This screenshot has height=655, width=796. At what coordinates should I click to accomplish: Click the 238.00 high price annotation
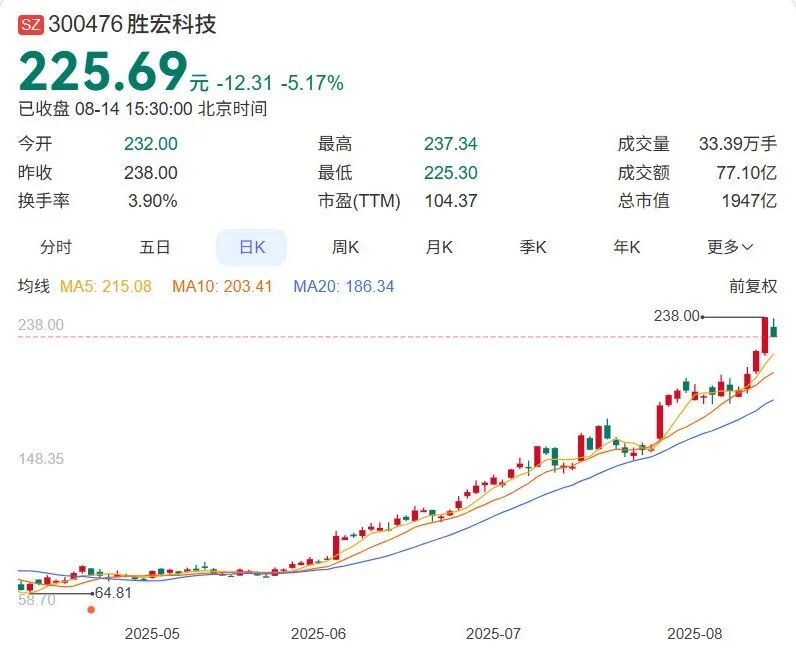pos(677,316)
